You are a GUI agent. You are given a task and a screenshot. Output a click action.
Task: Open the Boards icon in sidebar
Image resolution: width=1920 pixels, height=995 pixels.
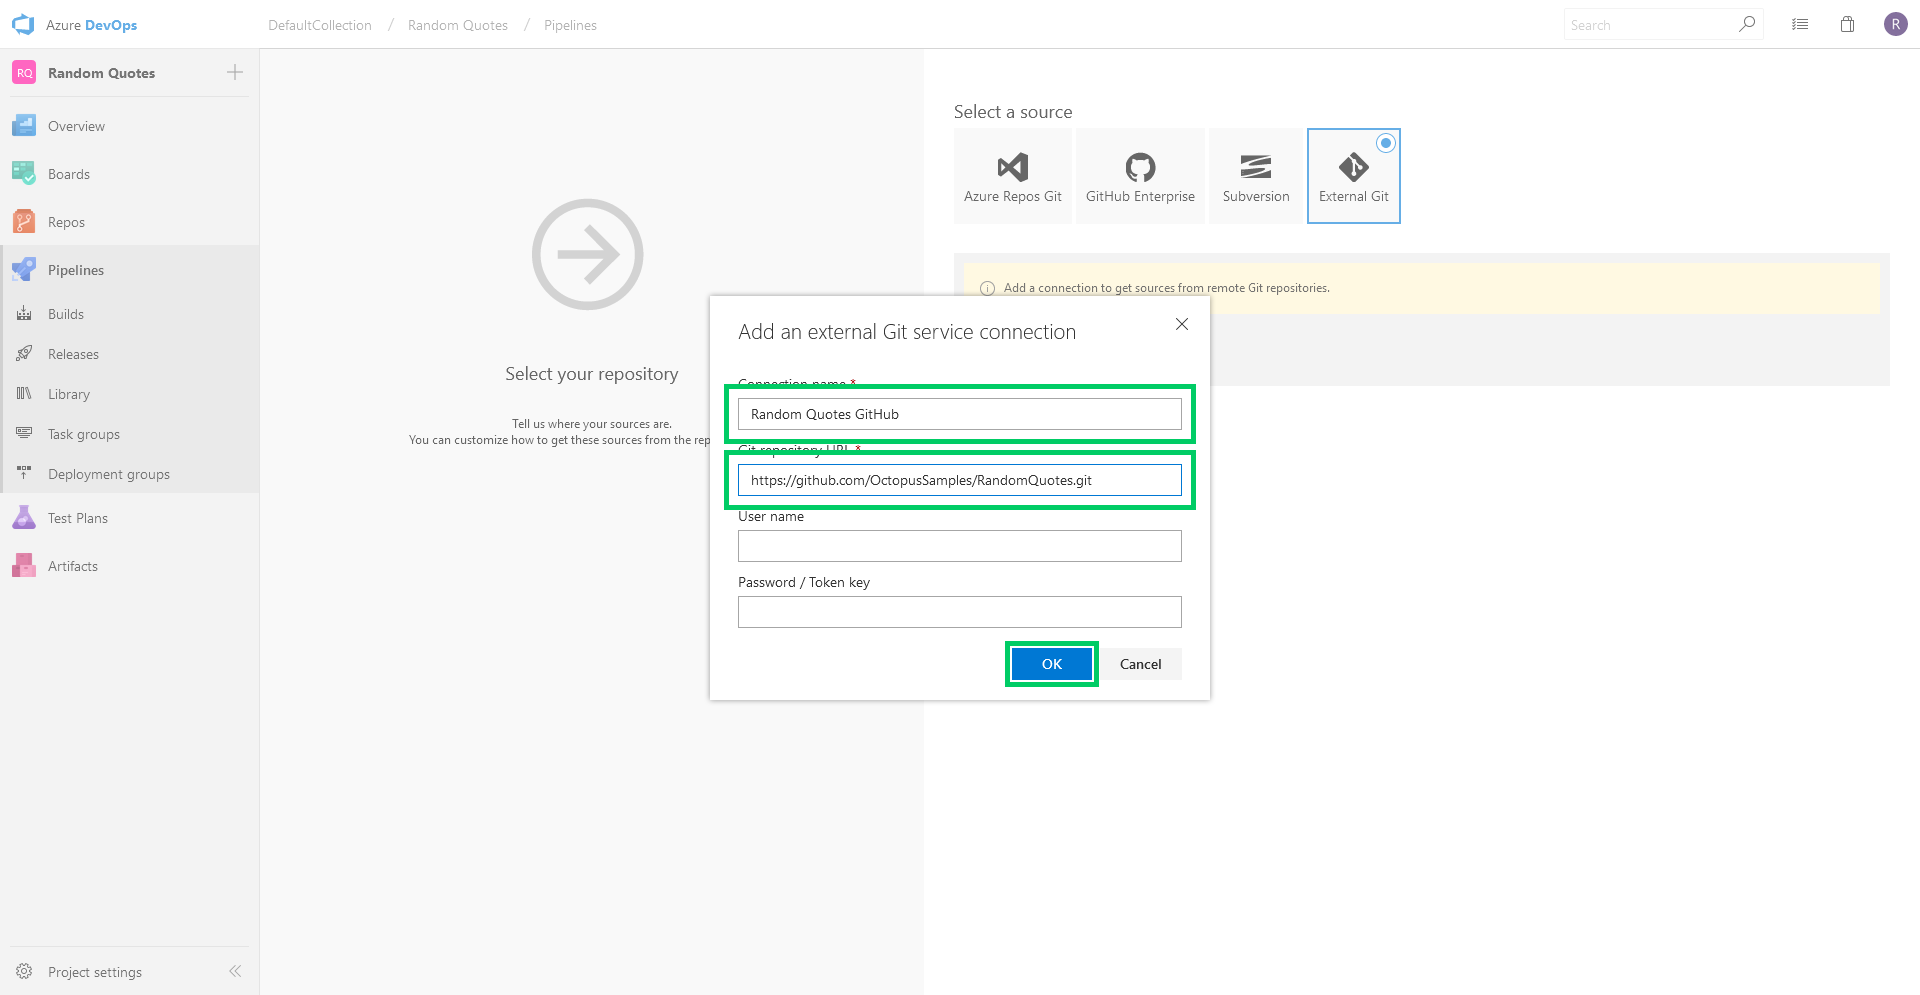(24, 174)
